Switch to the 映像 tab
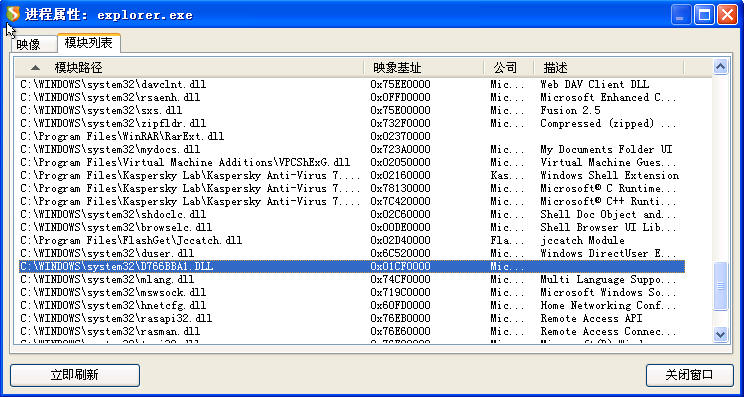 point(33,44)
